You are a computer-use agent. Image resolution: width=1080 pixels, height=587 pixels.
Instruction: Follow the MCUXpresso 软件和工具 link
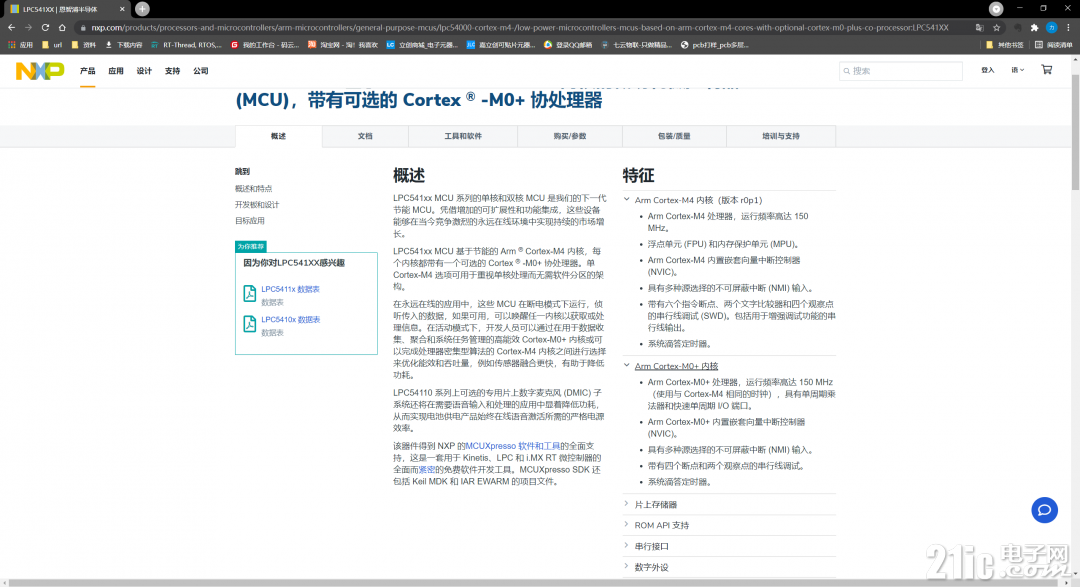click(512, 446)
